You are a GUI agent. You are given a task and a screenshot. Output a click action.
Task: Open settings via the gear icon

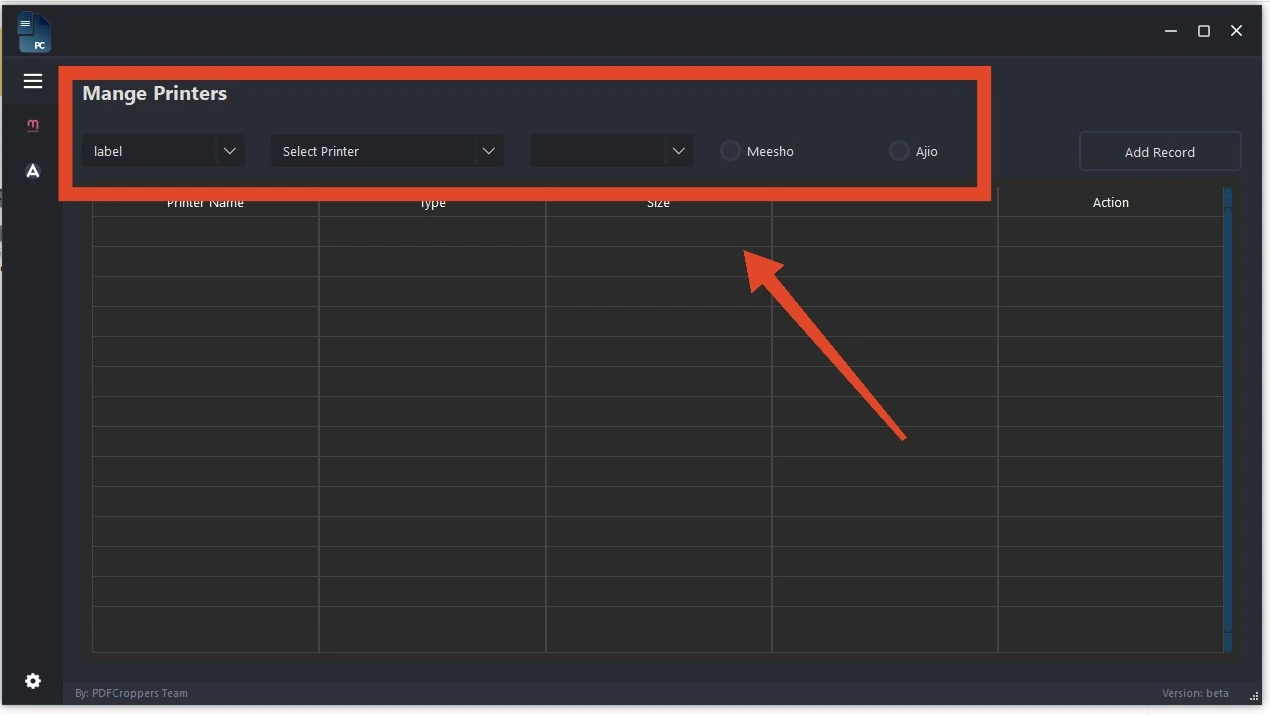click(x=33, y=681)
